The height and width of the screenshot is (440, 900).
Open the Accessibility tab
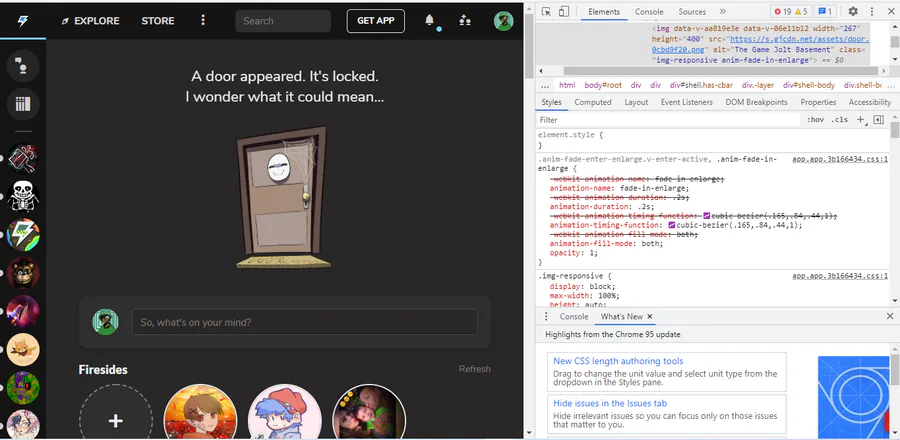coord(870,102)
